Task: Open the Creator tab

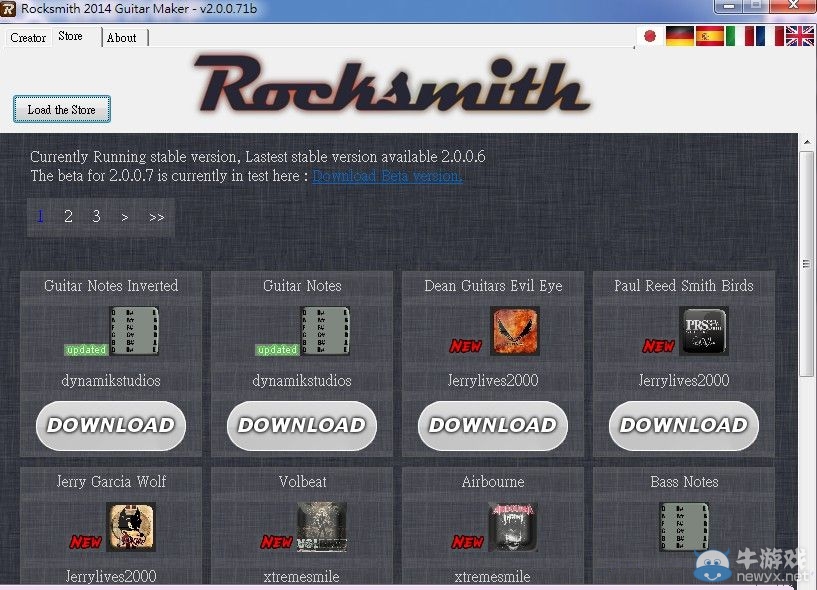Action: (x=28, y=38)
